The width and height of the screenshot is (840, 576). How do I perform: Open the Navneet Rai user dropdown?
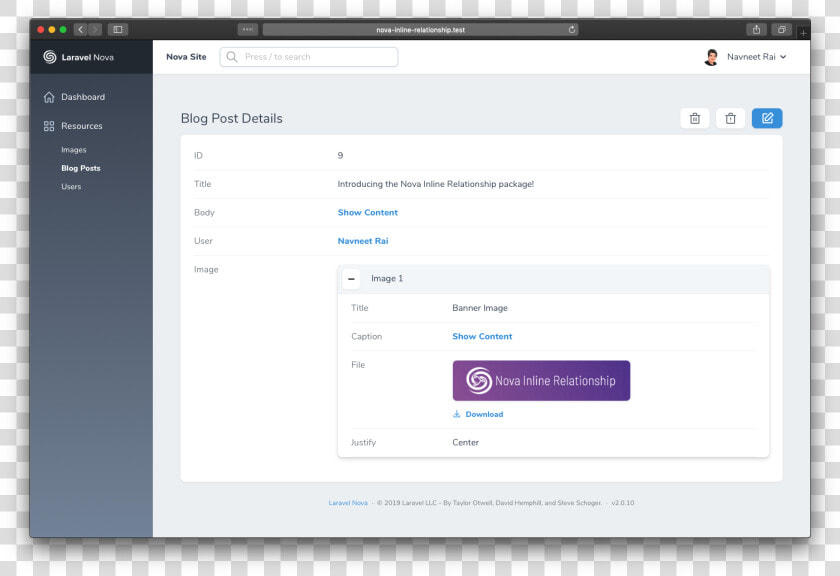(x=756, y=57)
